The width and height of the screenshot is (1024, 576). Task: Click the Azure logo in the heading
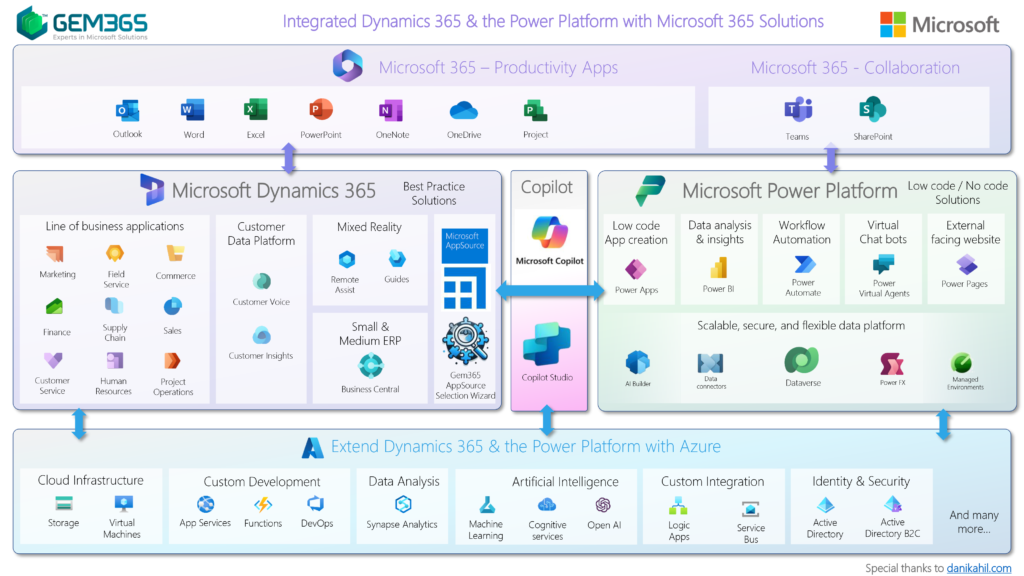tap(313, 447)
